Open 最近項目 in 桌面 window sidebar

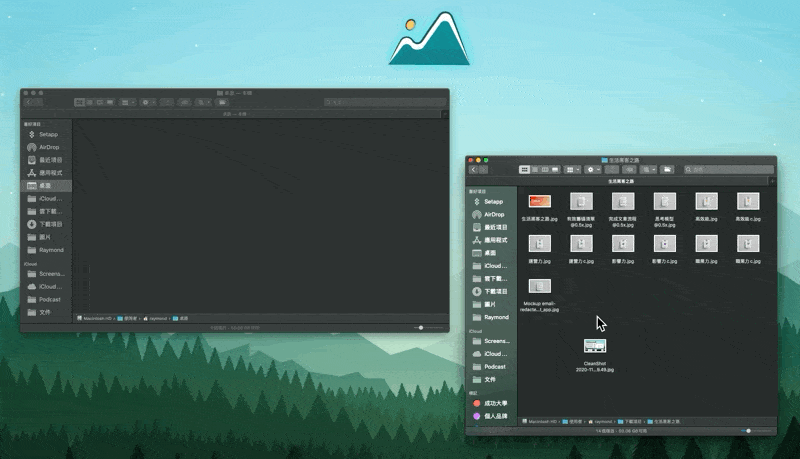pyautogui.click(x=46, y=160)
